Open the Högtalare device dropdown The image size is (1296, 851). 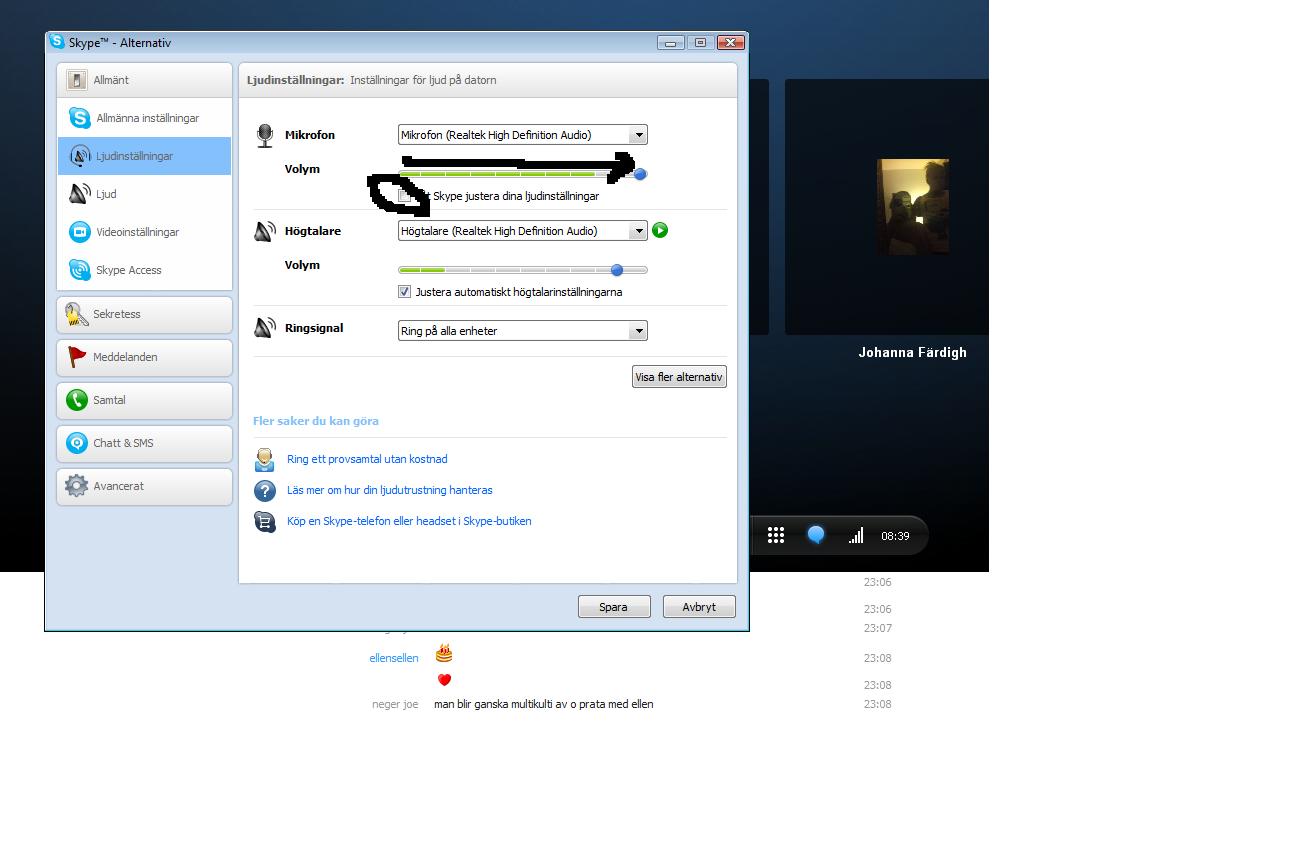(523, 231)
